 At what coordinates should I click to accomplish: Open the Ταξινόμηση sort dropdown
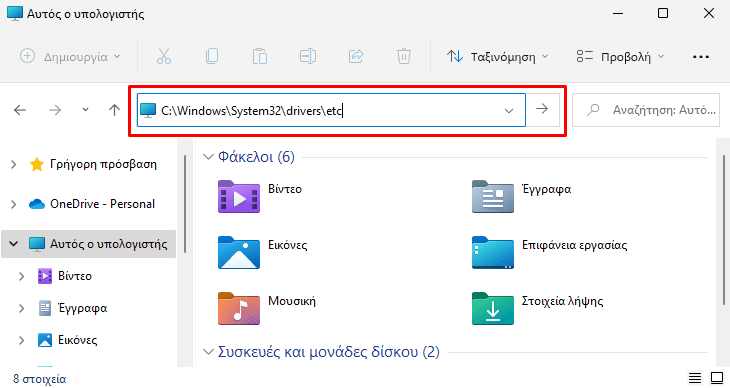498,57
